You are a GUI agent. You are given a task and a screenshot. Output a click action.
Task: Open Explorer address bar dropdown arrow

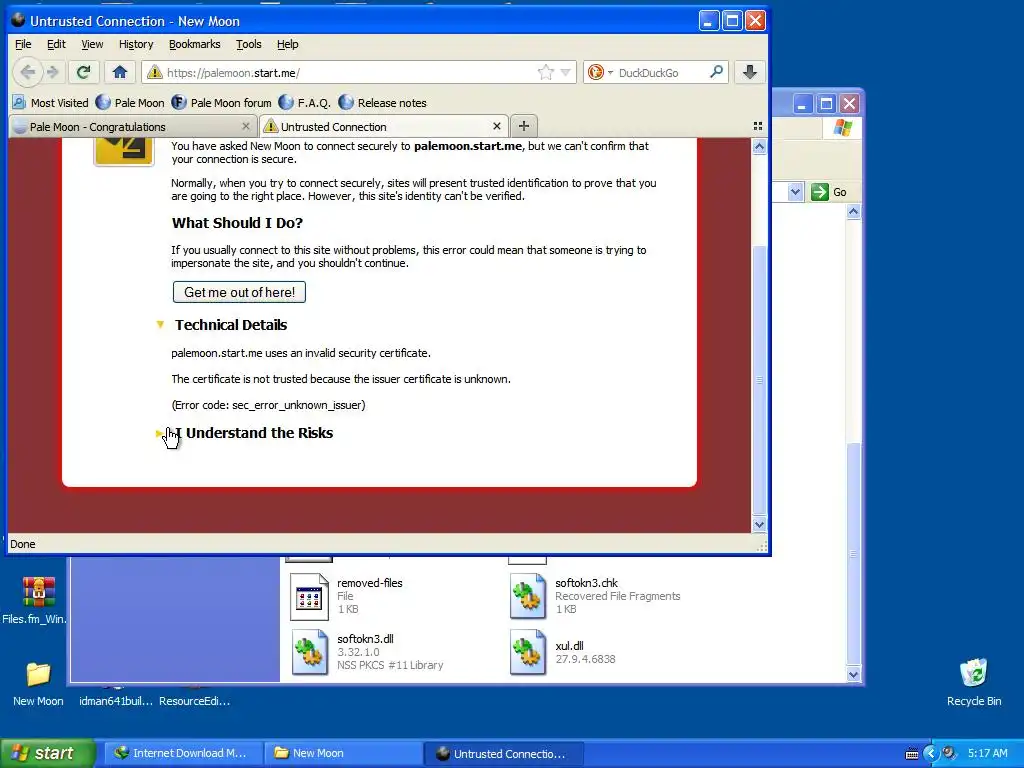(x=795, y=192)
